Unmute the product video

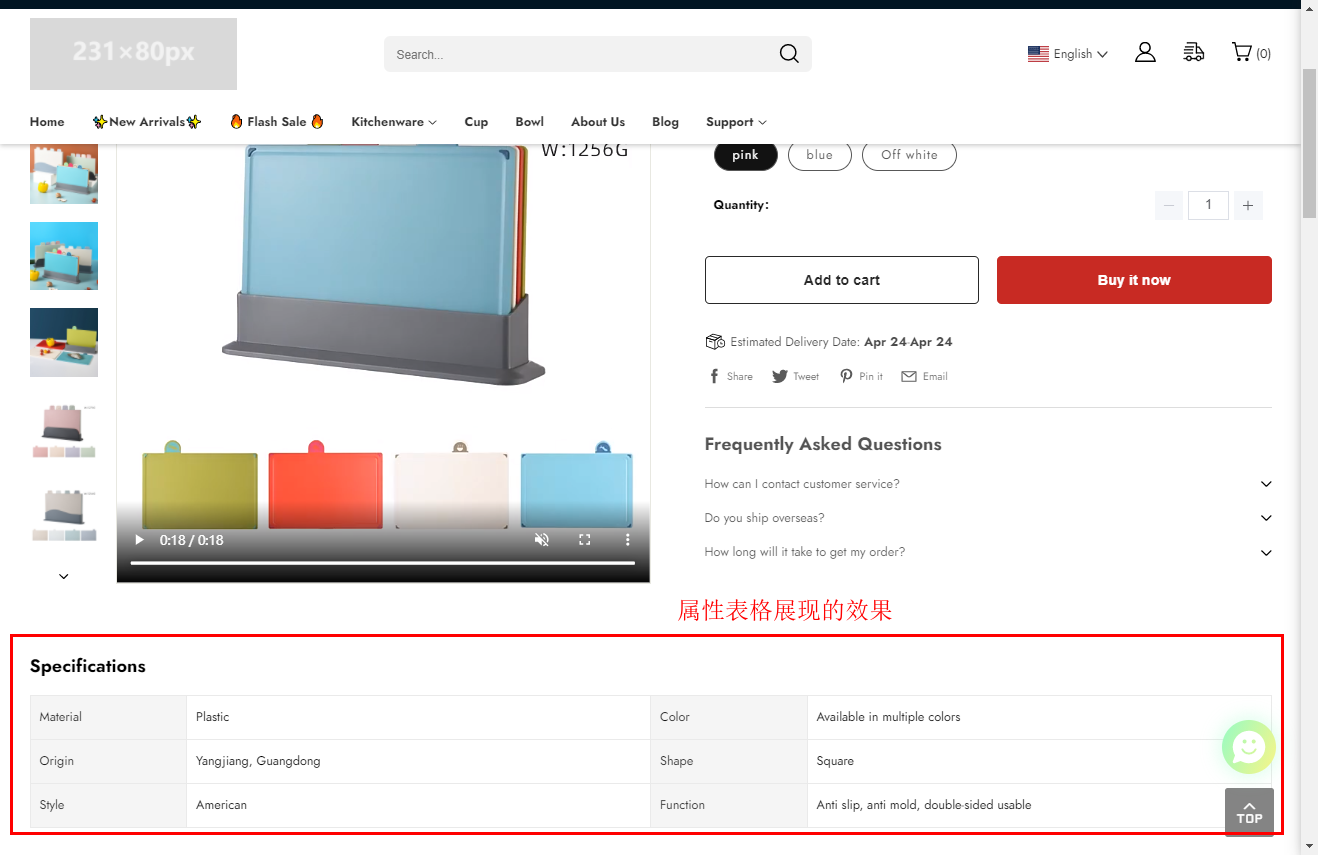pyautogui.click(x=542, y=540)
